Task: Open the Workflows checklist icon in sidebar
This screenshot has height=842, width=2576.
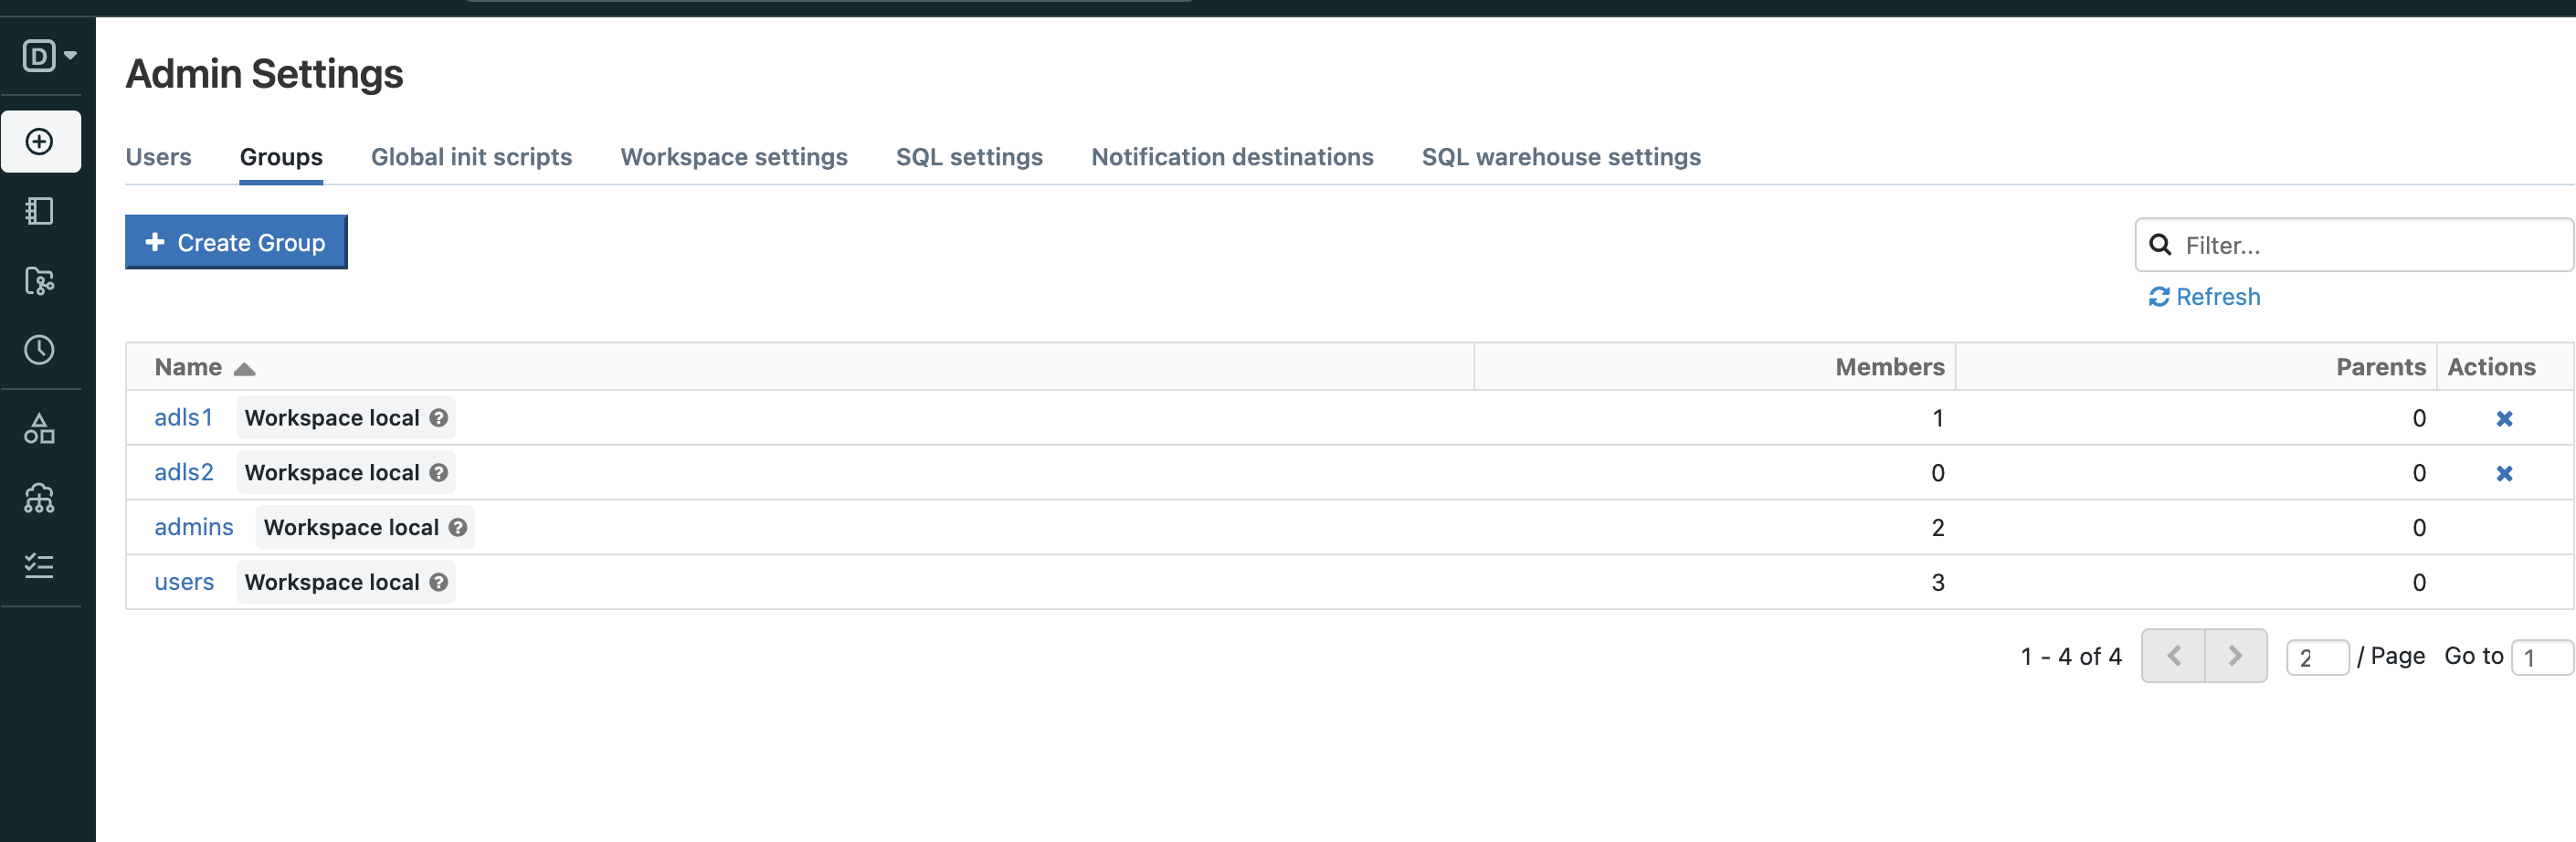Action: pyautogui.click(x=40, y=566)
